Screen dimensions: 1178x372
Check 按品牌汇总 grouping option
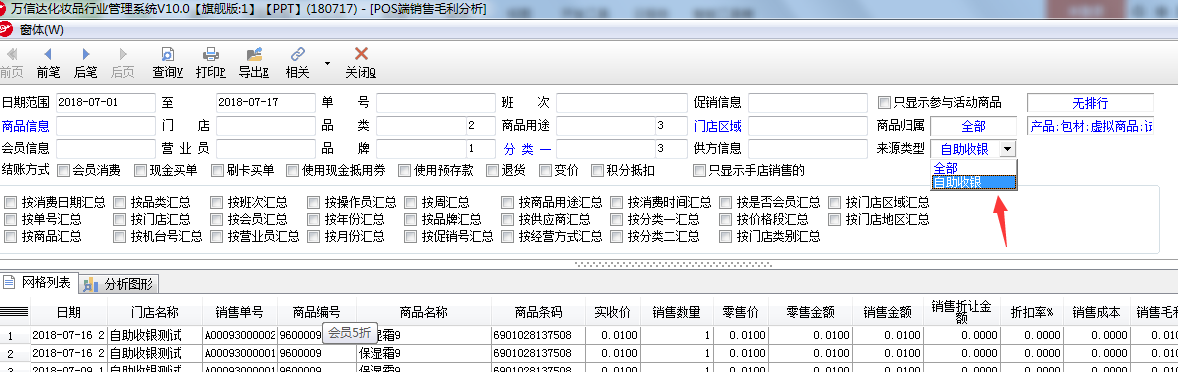pyautogui.click(x=409, y=219)
